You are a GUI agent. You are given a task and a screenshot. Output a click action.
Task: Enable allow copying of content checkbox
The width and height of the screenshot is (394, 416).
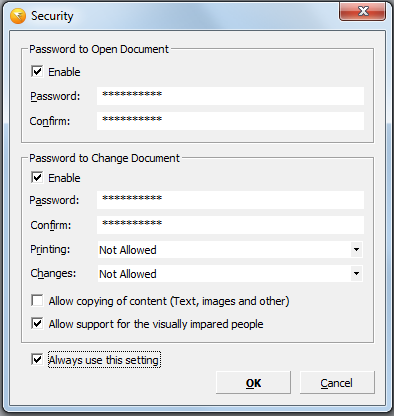pos(37,300)
